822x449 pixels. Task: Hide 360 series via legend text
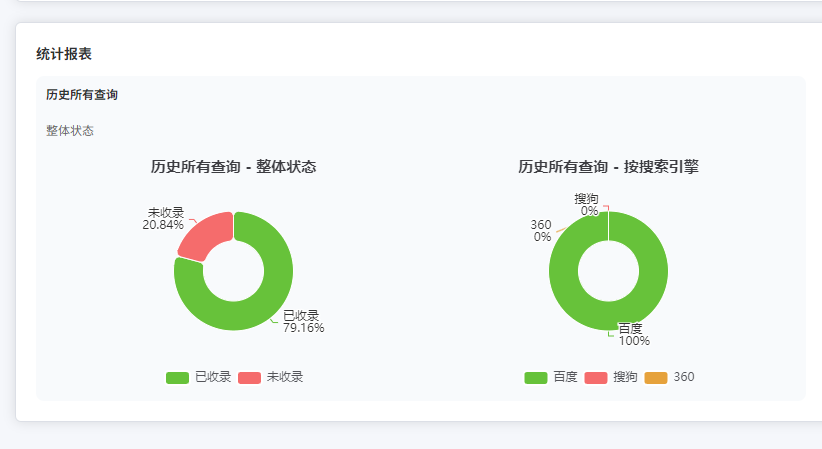[684, 377]
